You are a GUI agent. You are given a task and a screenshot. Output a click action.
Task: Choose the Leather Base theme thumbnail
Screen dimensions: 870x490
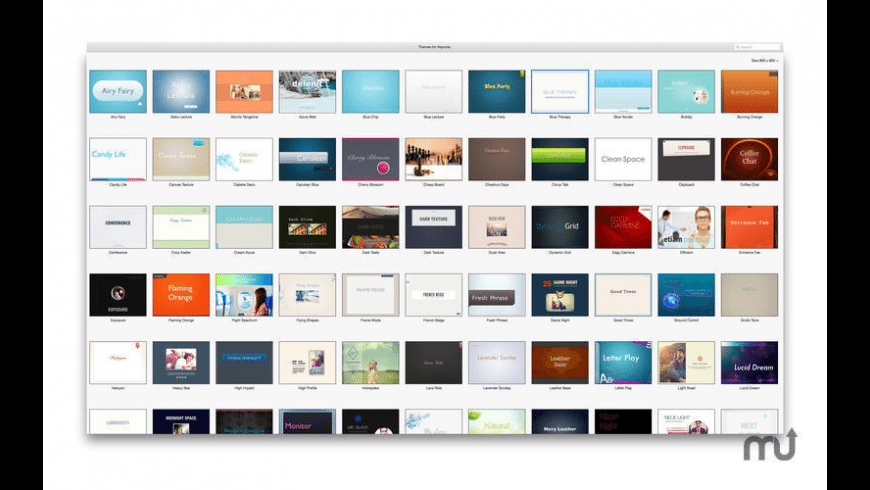click(560, 362)
